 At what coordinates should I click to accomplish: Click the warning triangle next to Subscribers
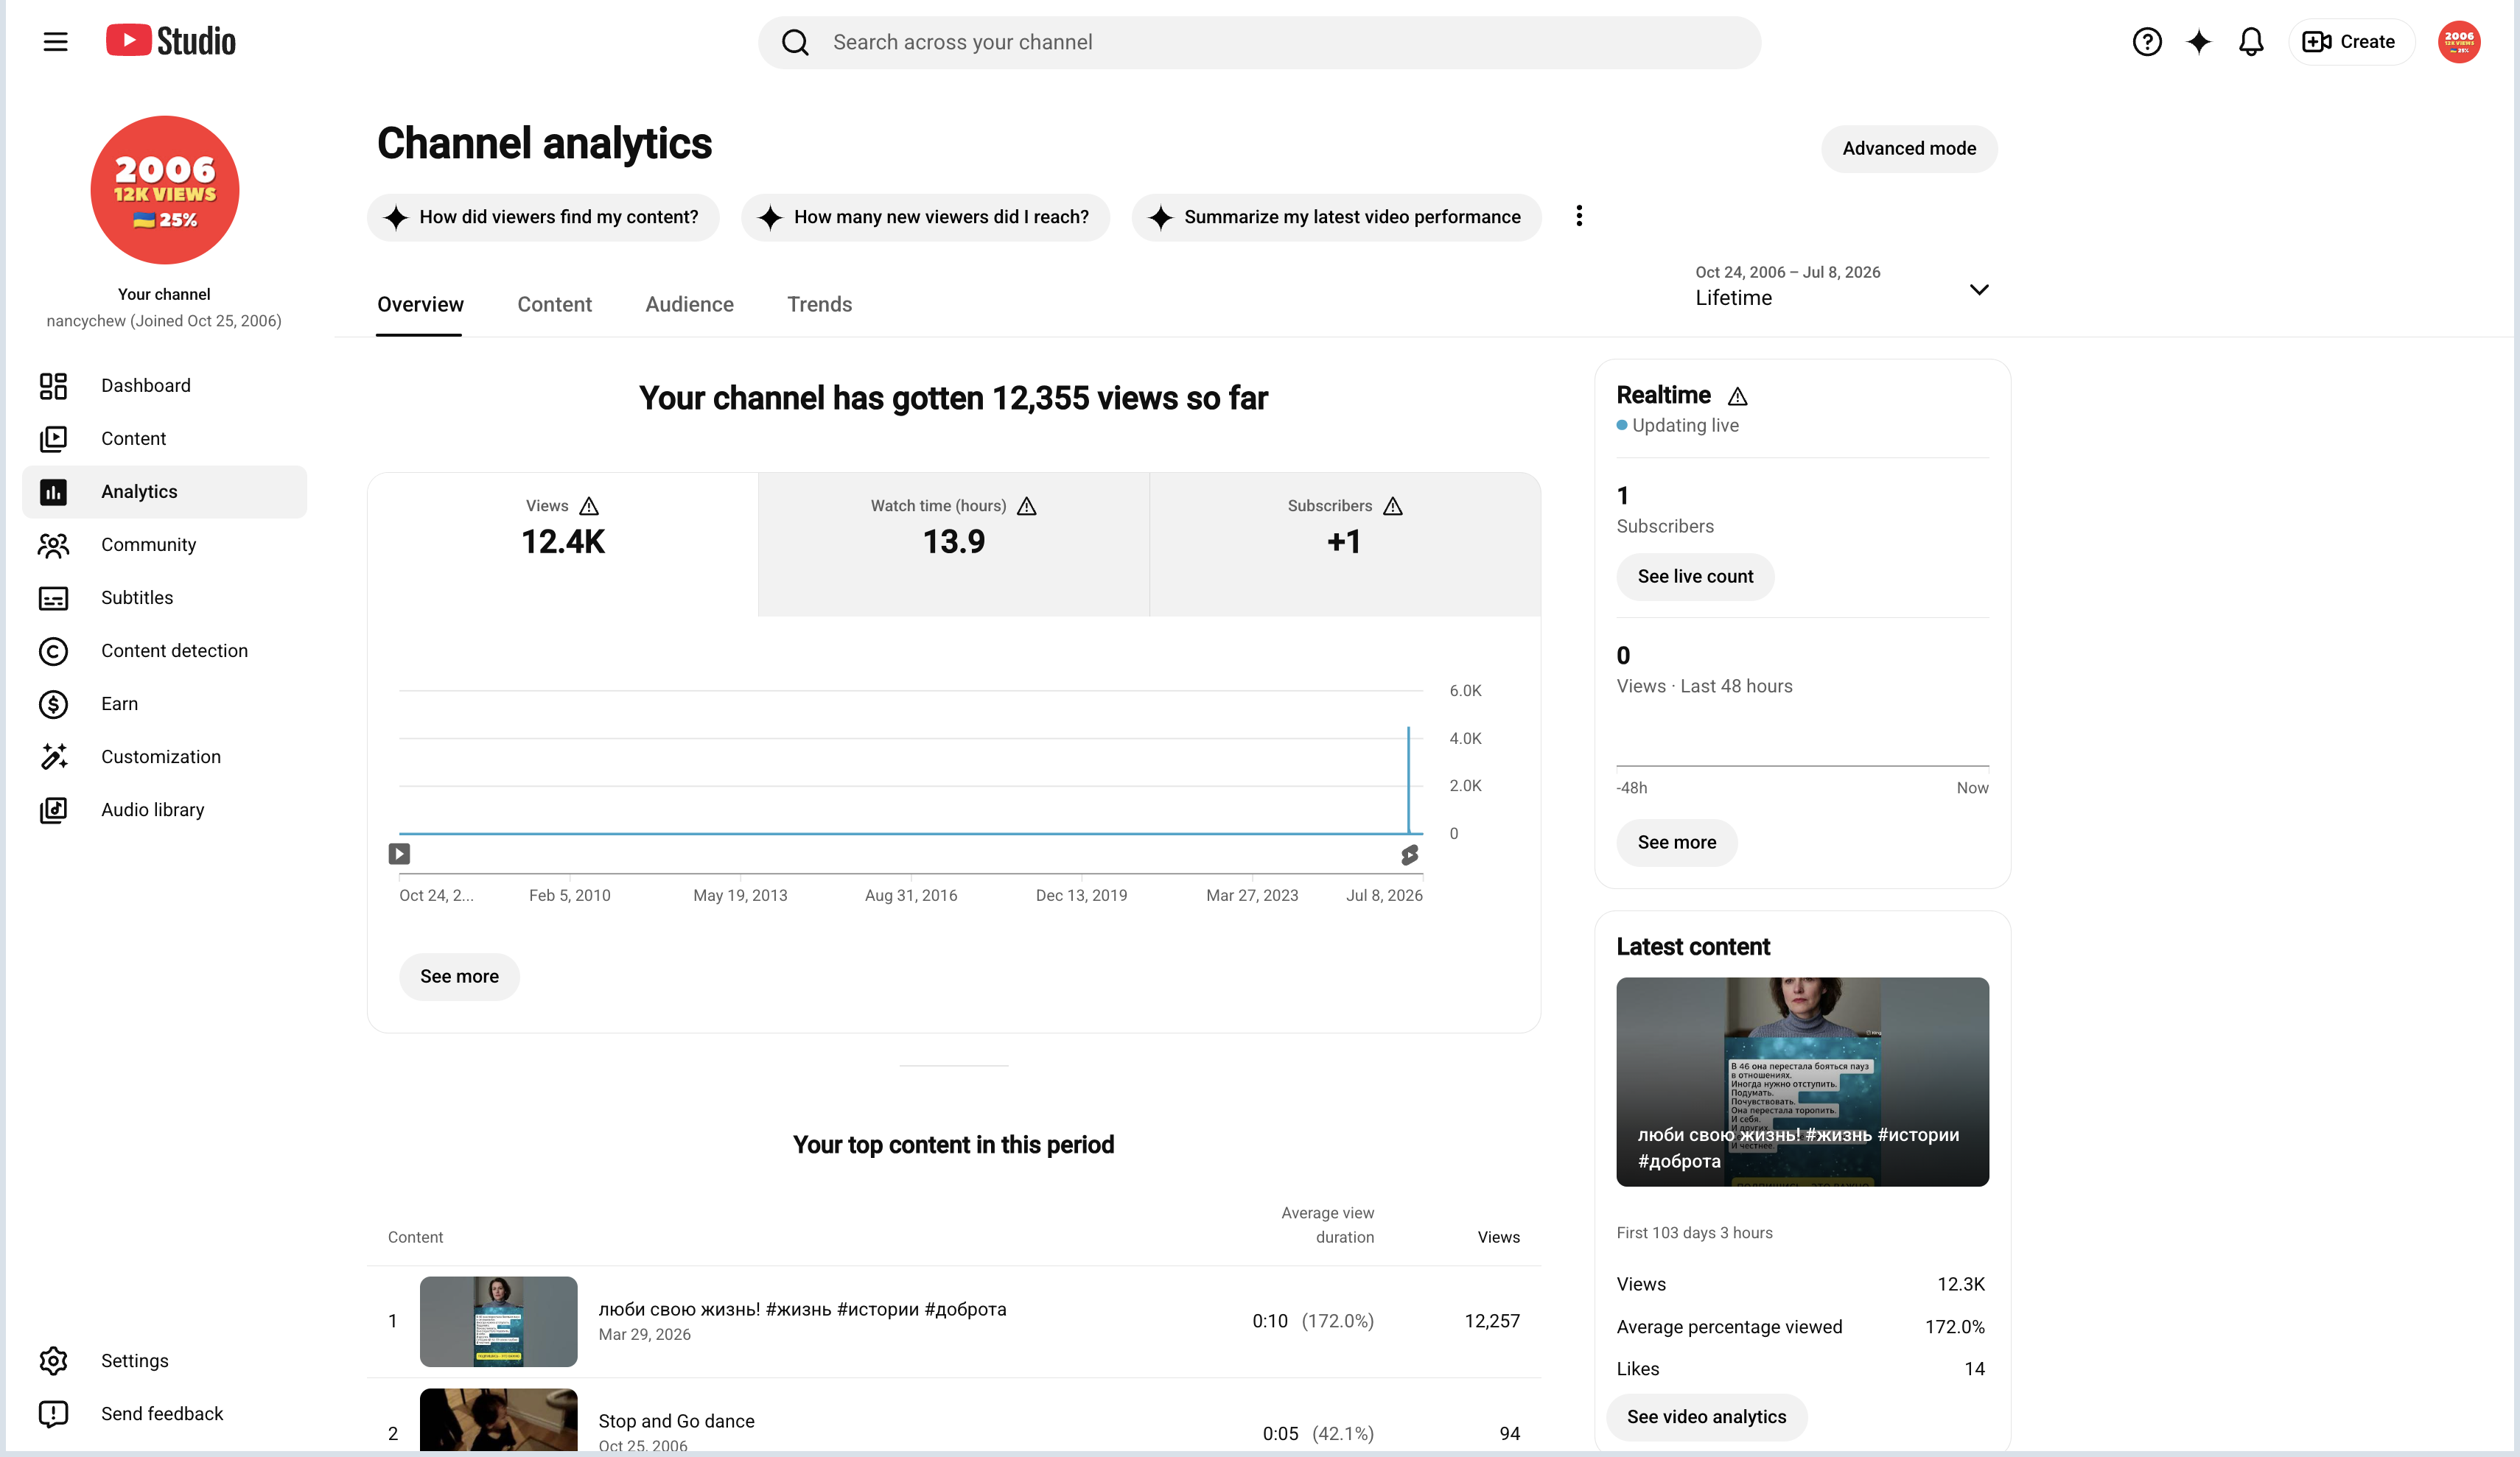1393,506
